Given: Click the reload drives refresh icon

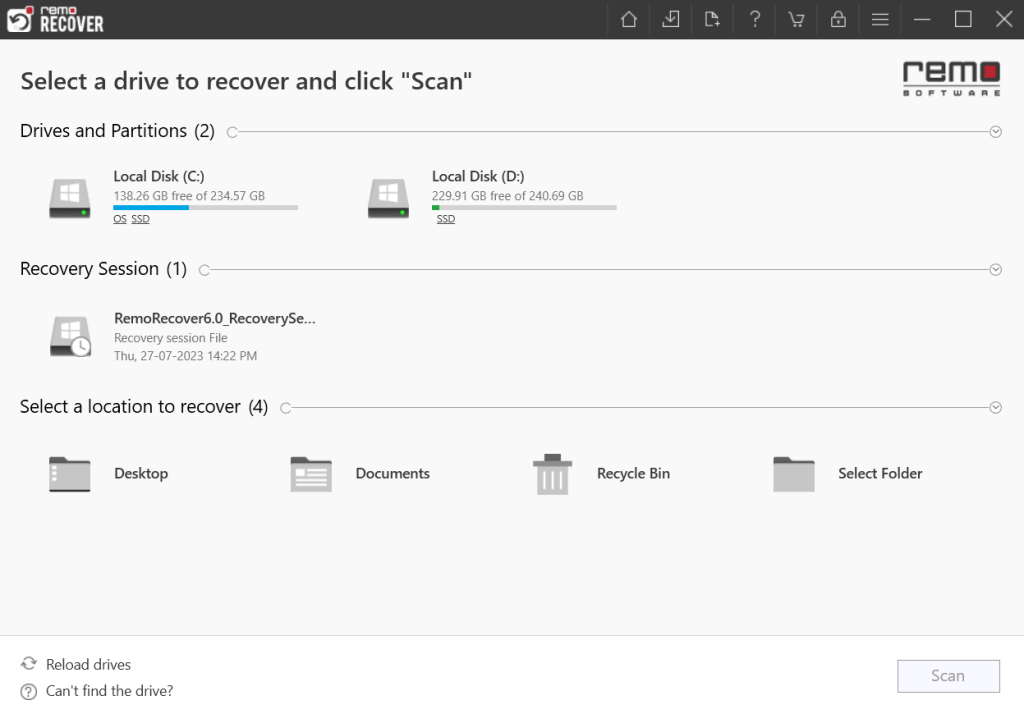Looking at the screenshot, I should [x=29, y=664].
